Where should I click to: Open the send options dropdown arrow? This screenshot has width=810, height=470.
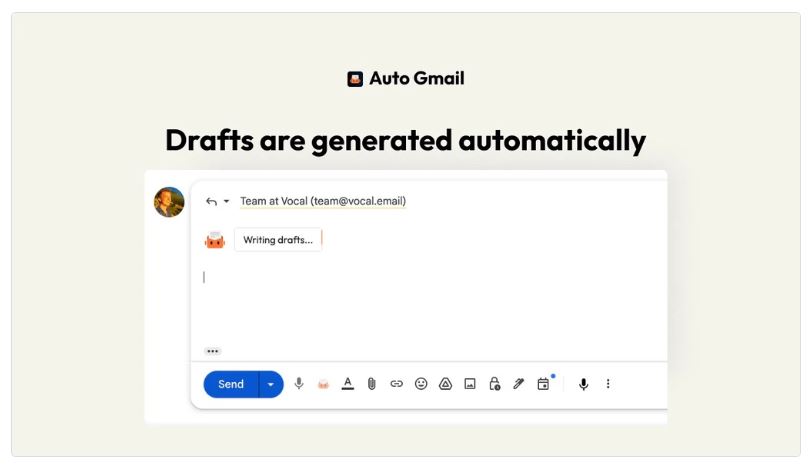pyautogui.click(x=271, y=384)
